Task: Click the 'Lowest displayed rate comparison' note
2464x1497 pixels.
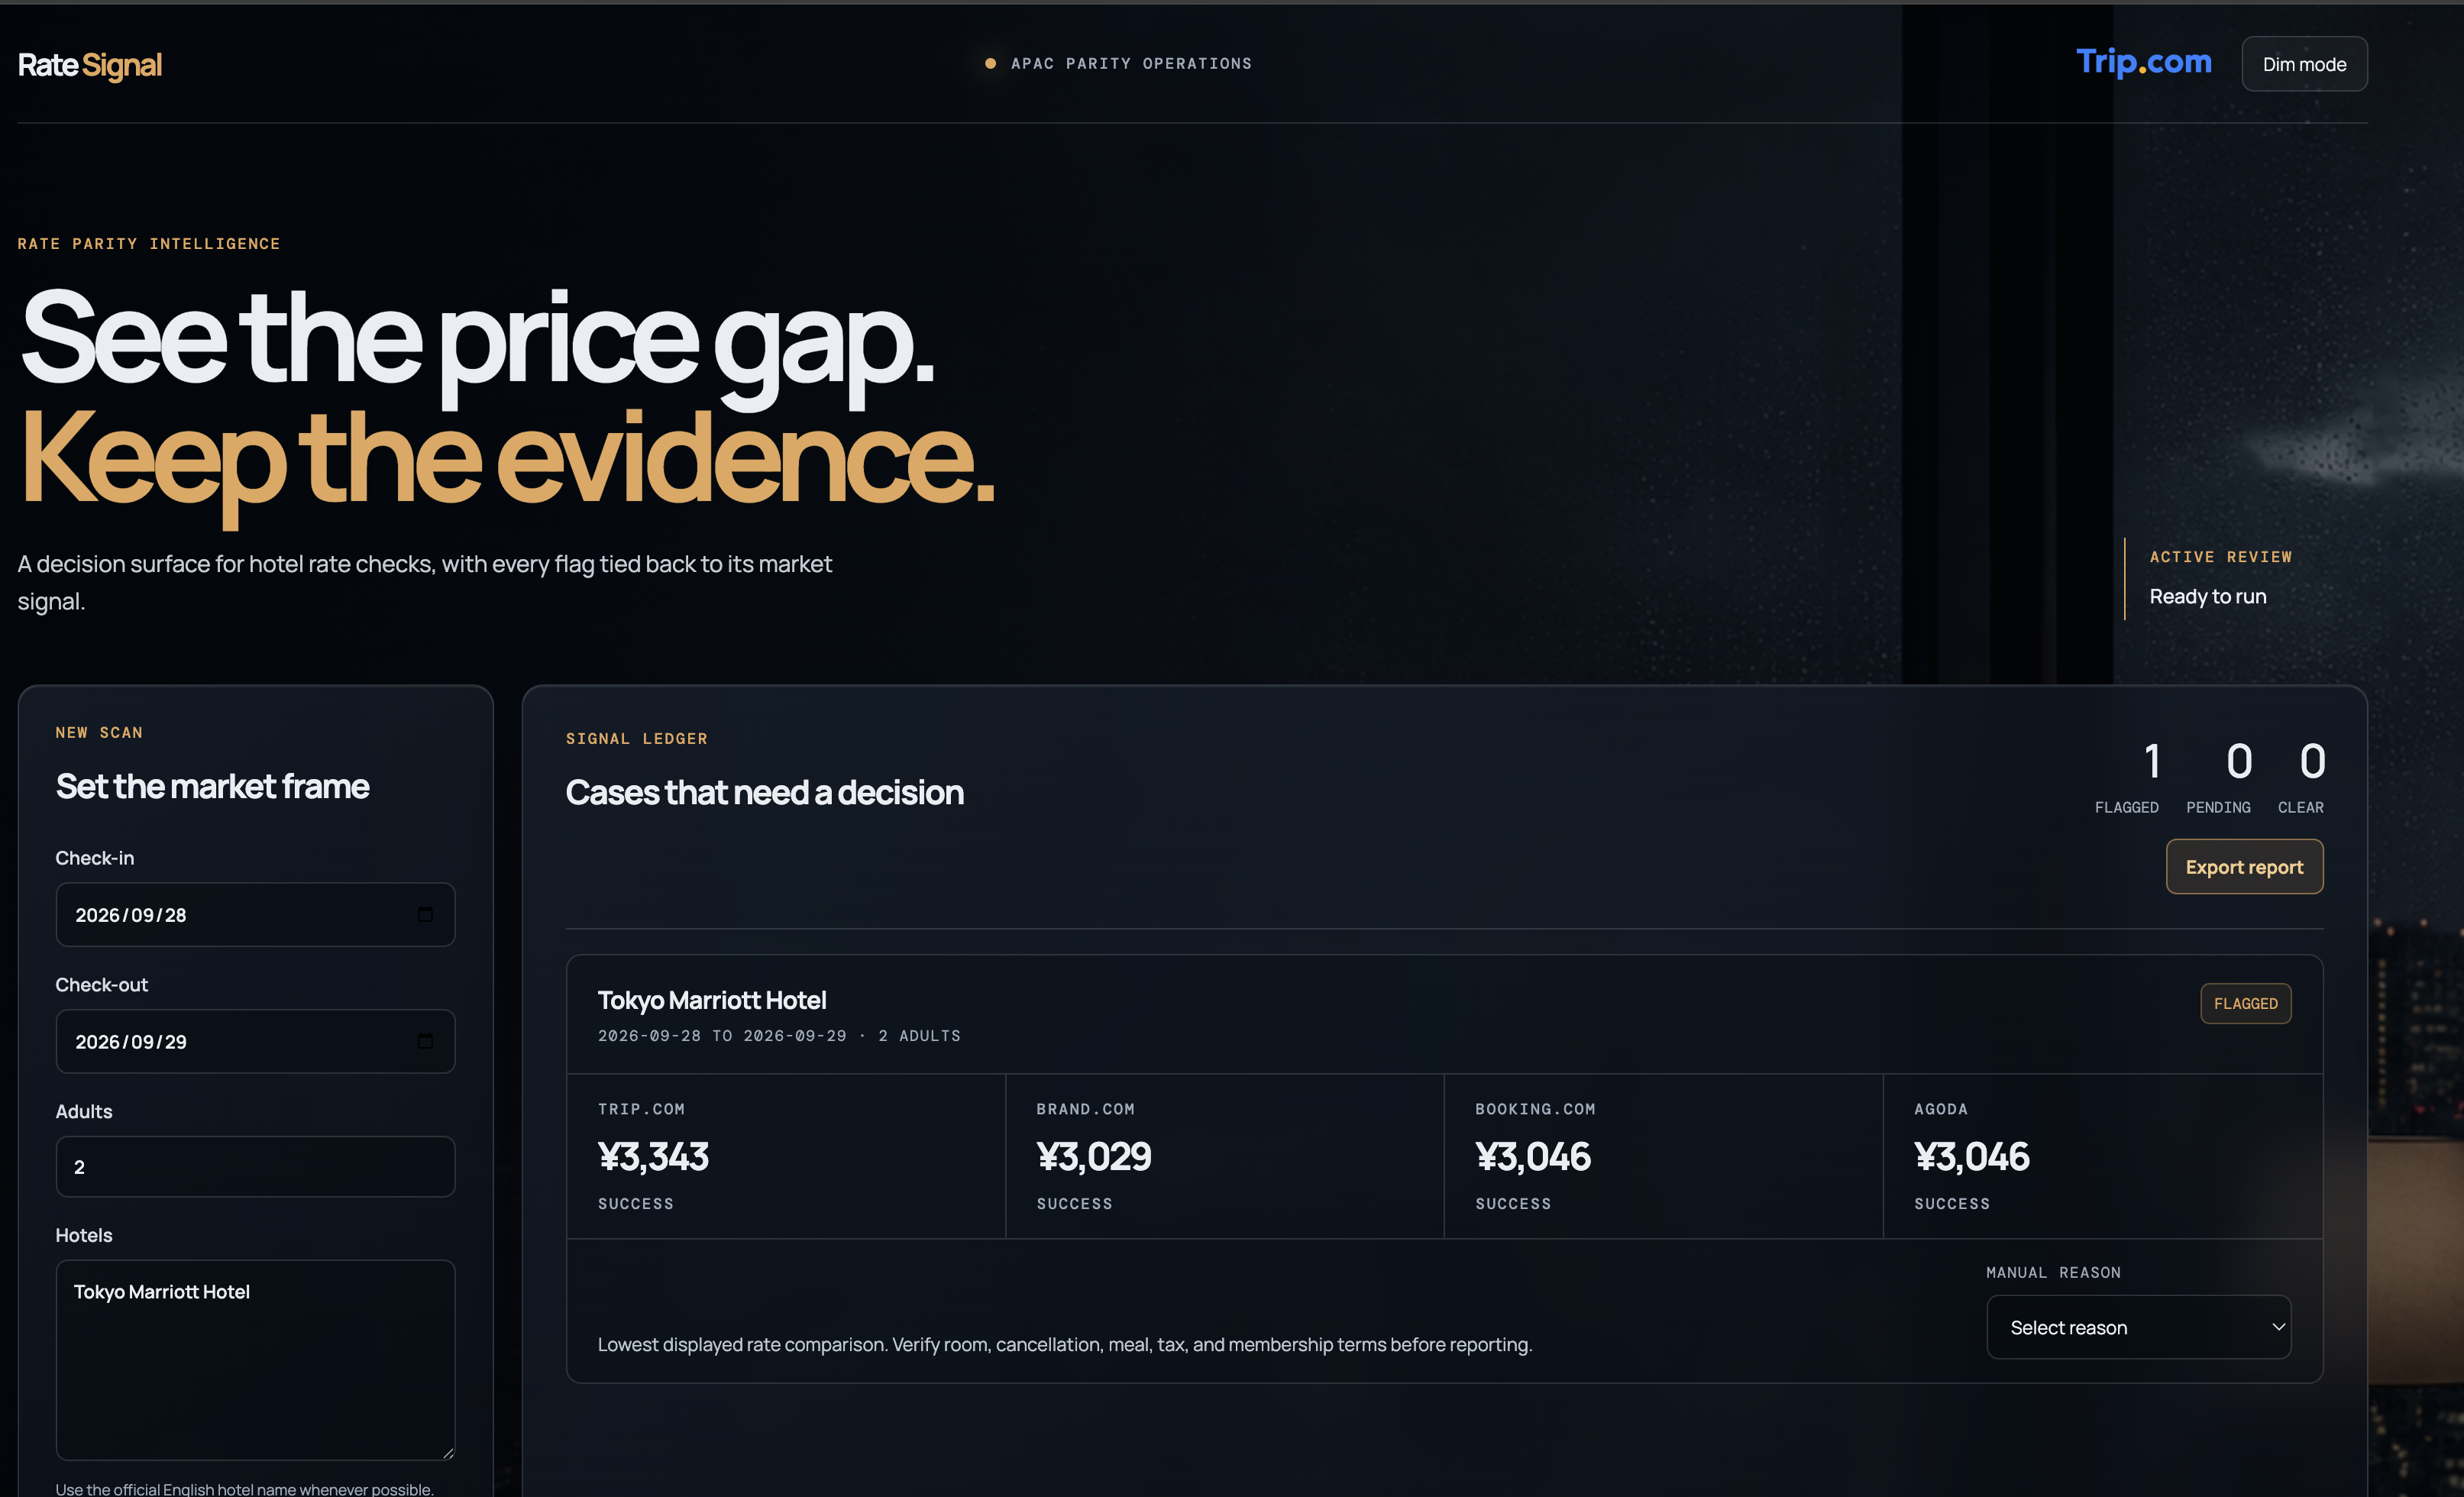Action: (1065, 1344)
